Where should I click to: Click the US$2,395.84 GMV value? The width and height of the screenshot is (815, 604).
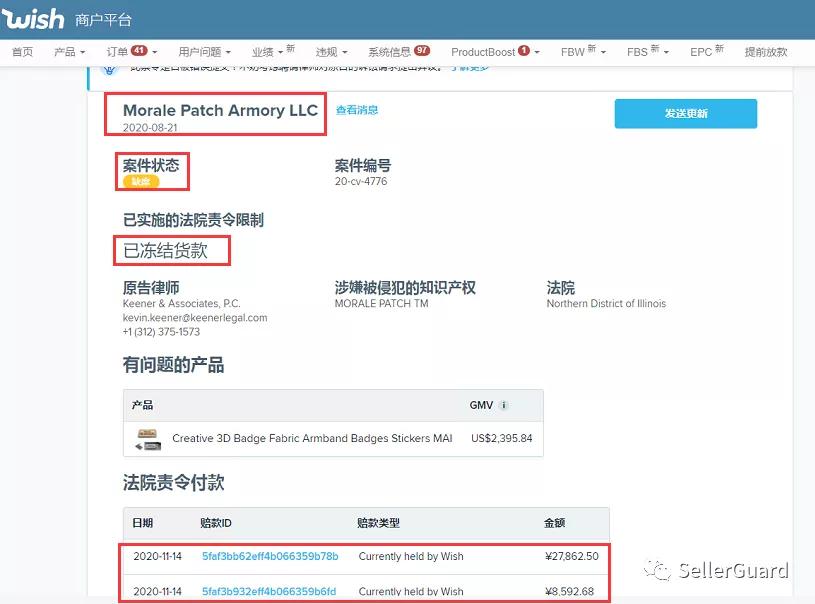[x=502, y=438]
